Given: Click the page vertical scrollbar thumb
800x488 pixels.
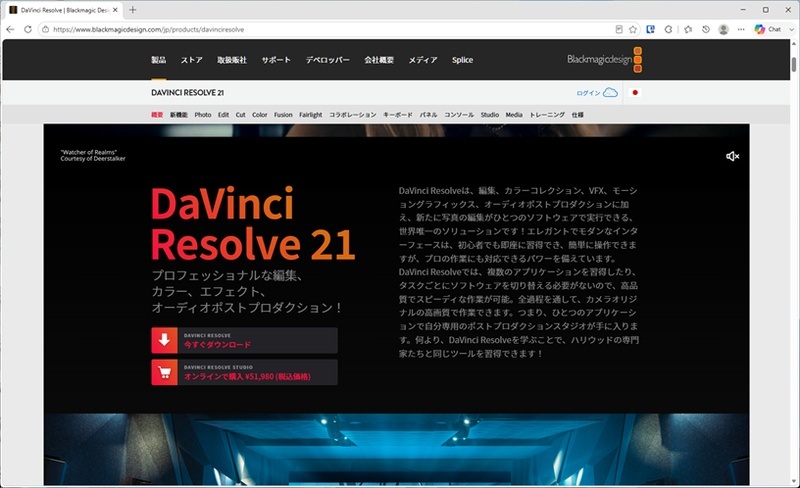Looking at the screenshot, I should coord(794,65).
